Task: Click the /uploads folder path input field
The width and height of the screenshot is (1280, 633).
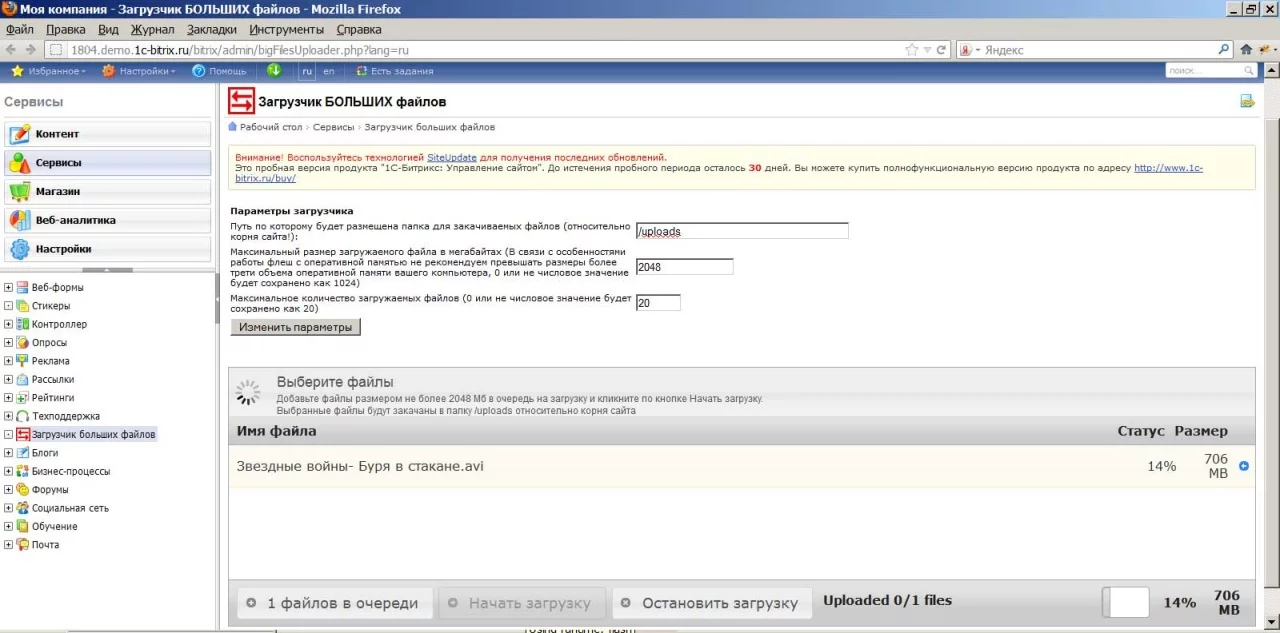Action: click(741, 231)
